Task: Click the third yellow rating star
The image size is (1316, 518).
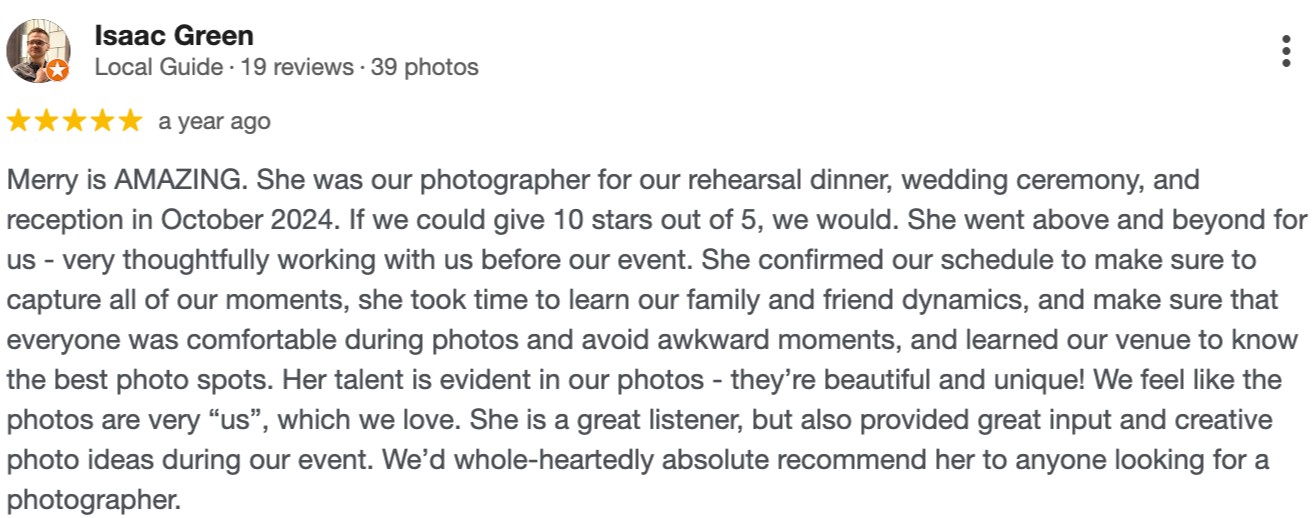Action: pyautogui.click(x=75, y=122)
